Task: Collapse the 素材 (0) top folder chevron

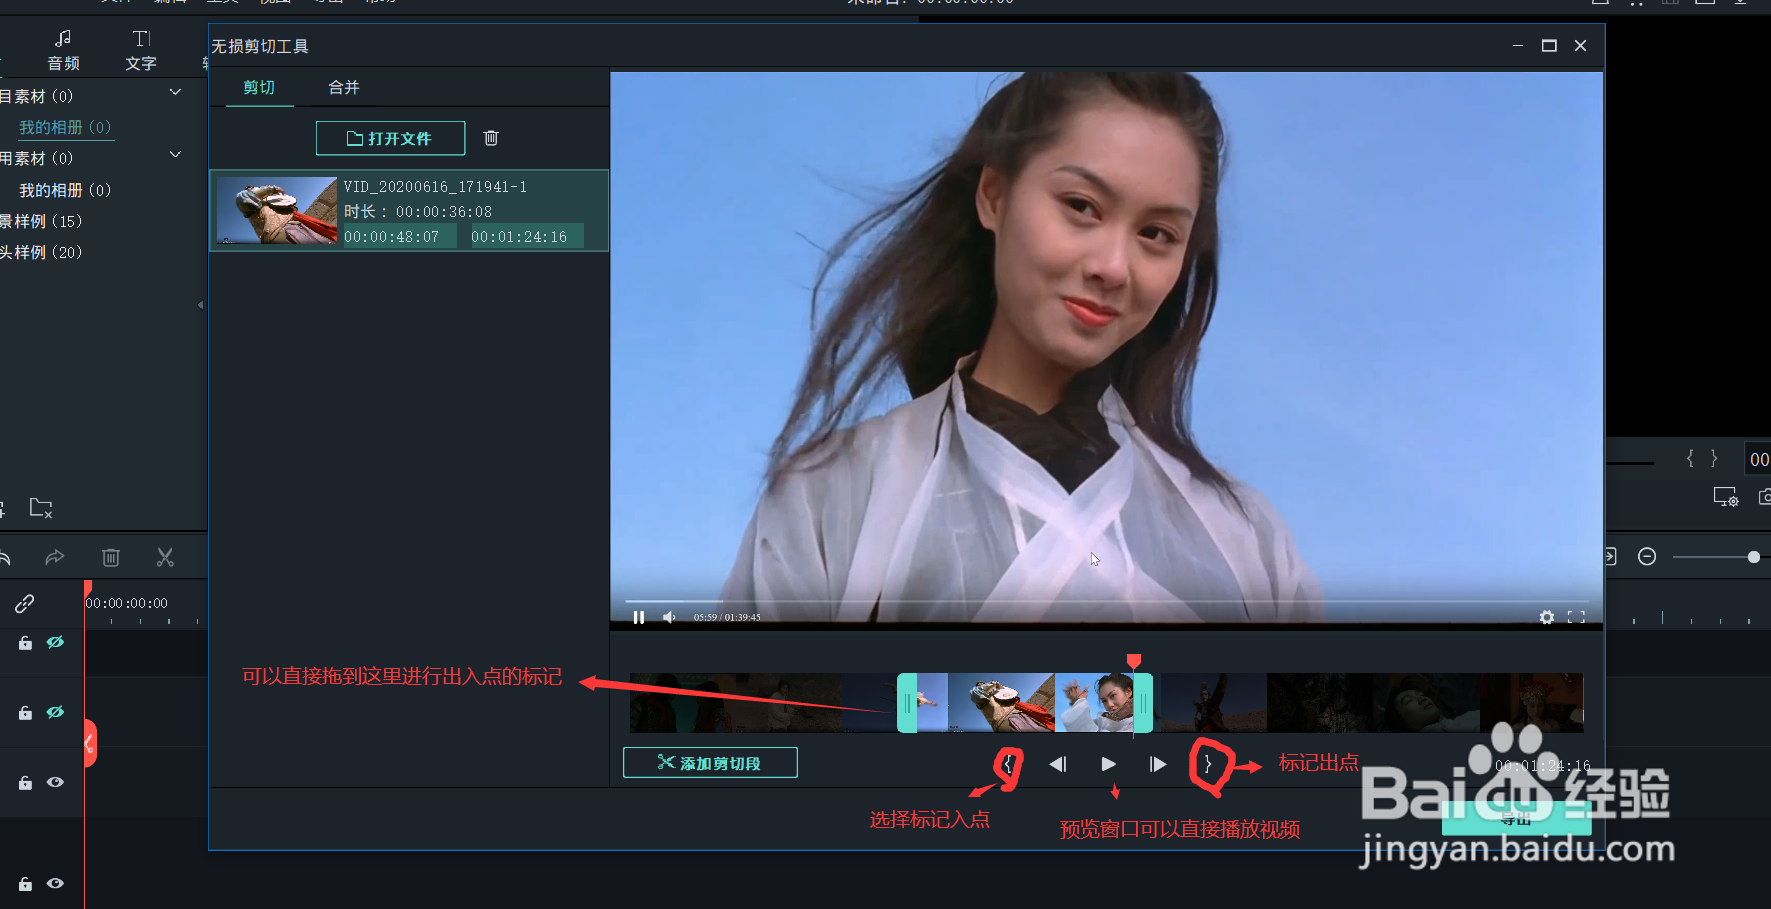Action: coord(175,92)
